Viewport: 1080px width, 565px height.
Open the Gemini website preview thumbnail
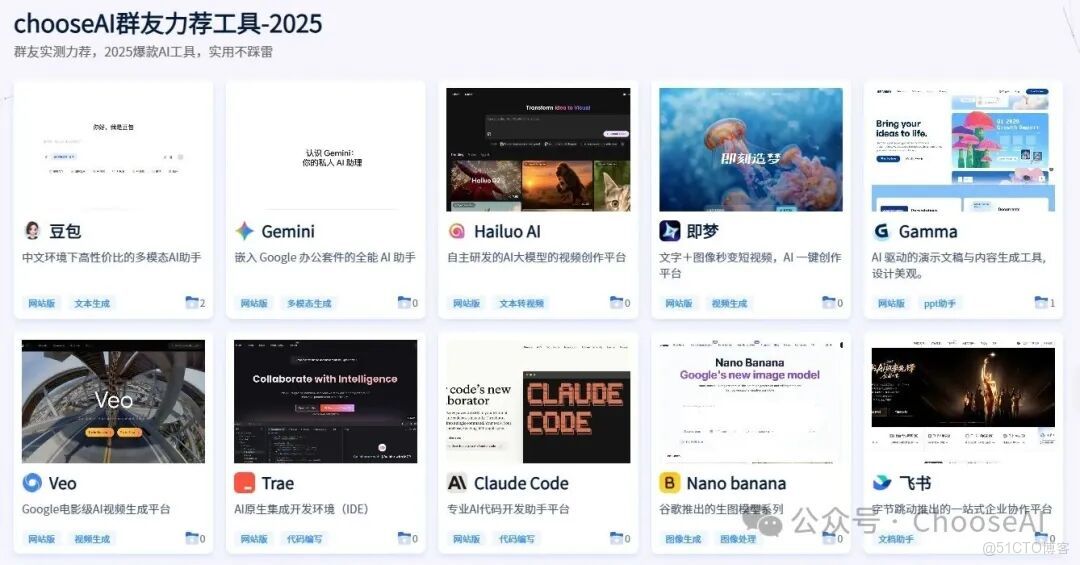coord(326,149)
